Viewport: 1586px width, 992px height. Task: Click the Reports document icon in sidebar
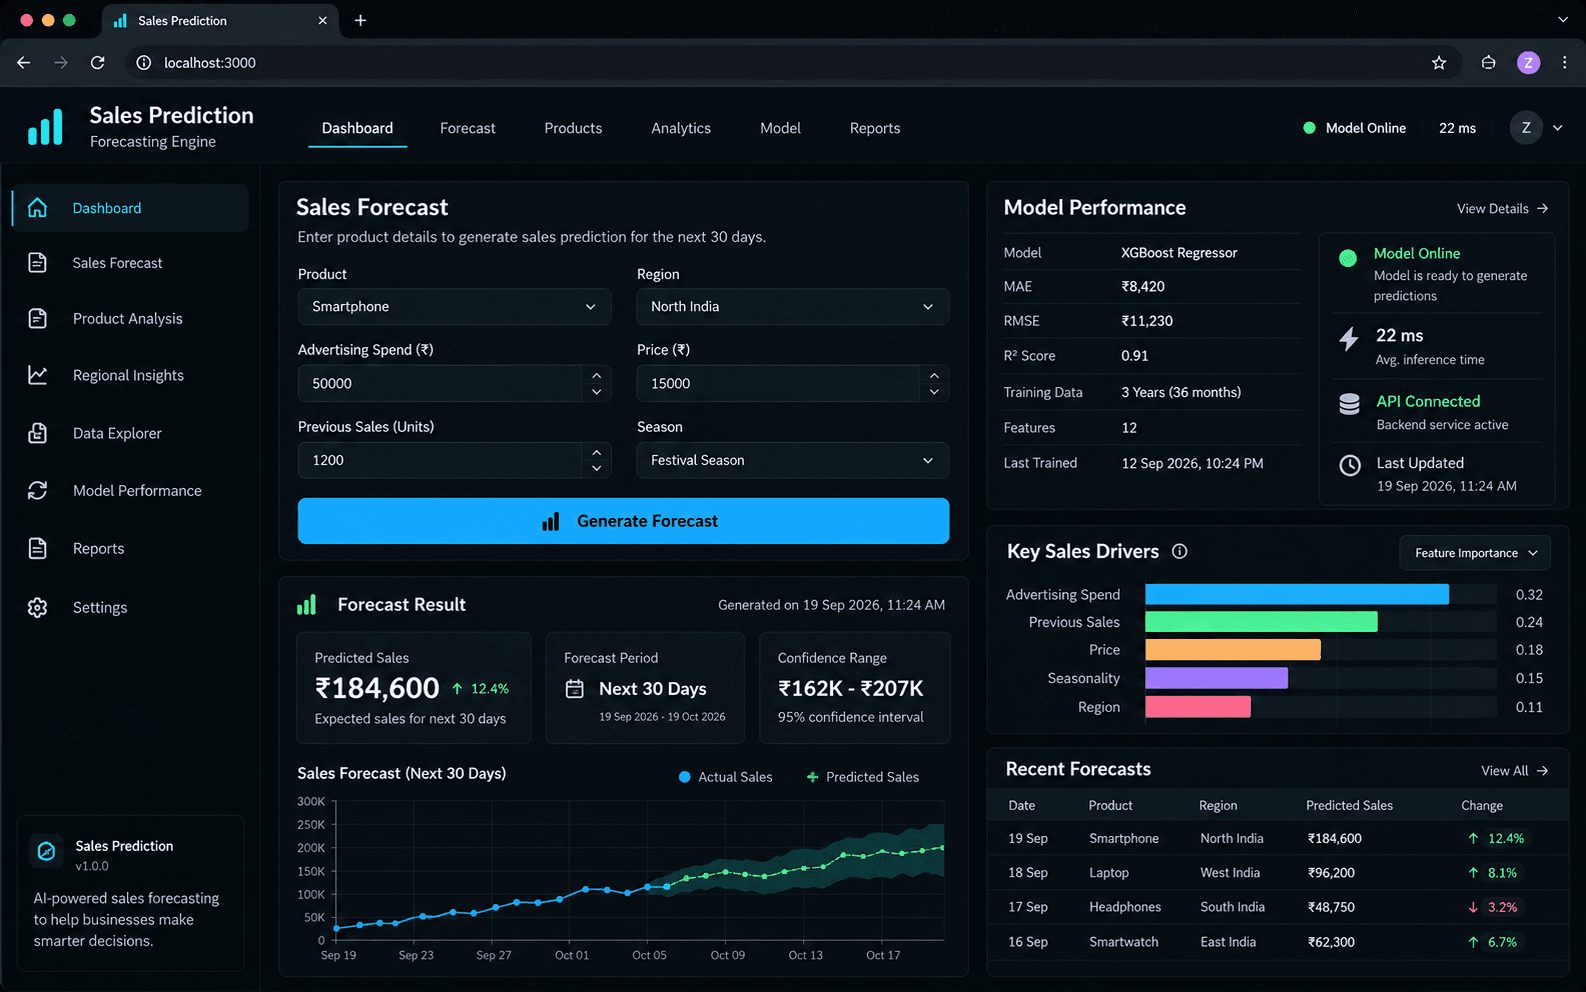coord(37,548)
